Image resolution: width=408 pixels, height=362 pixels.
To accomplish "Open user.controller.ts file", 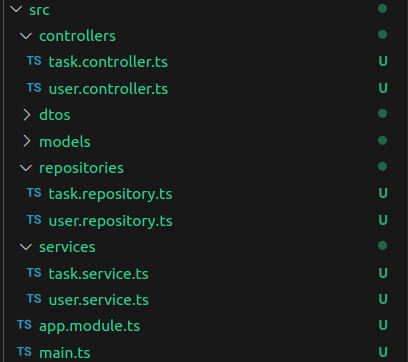I will tap(108, 89).
